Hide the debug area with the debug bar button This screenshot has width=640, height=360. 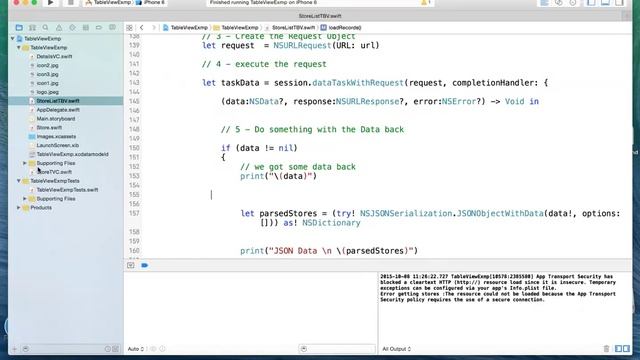(x=131, y=265)
